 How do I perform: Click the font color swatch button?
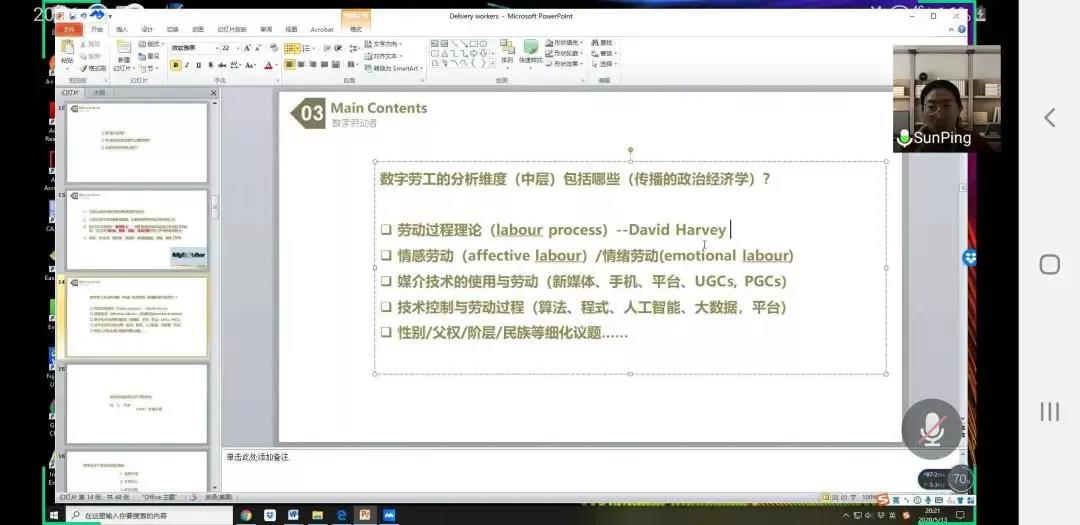268,65
